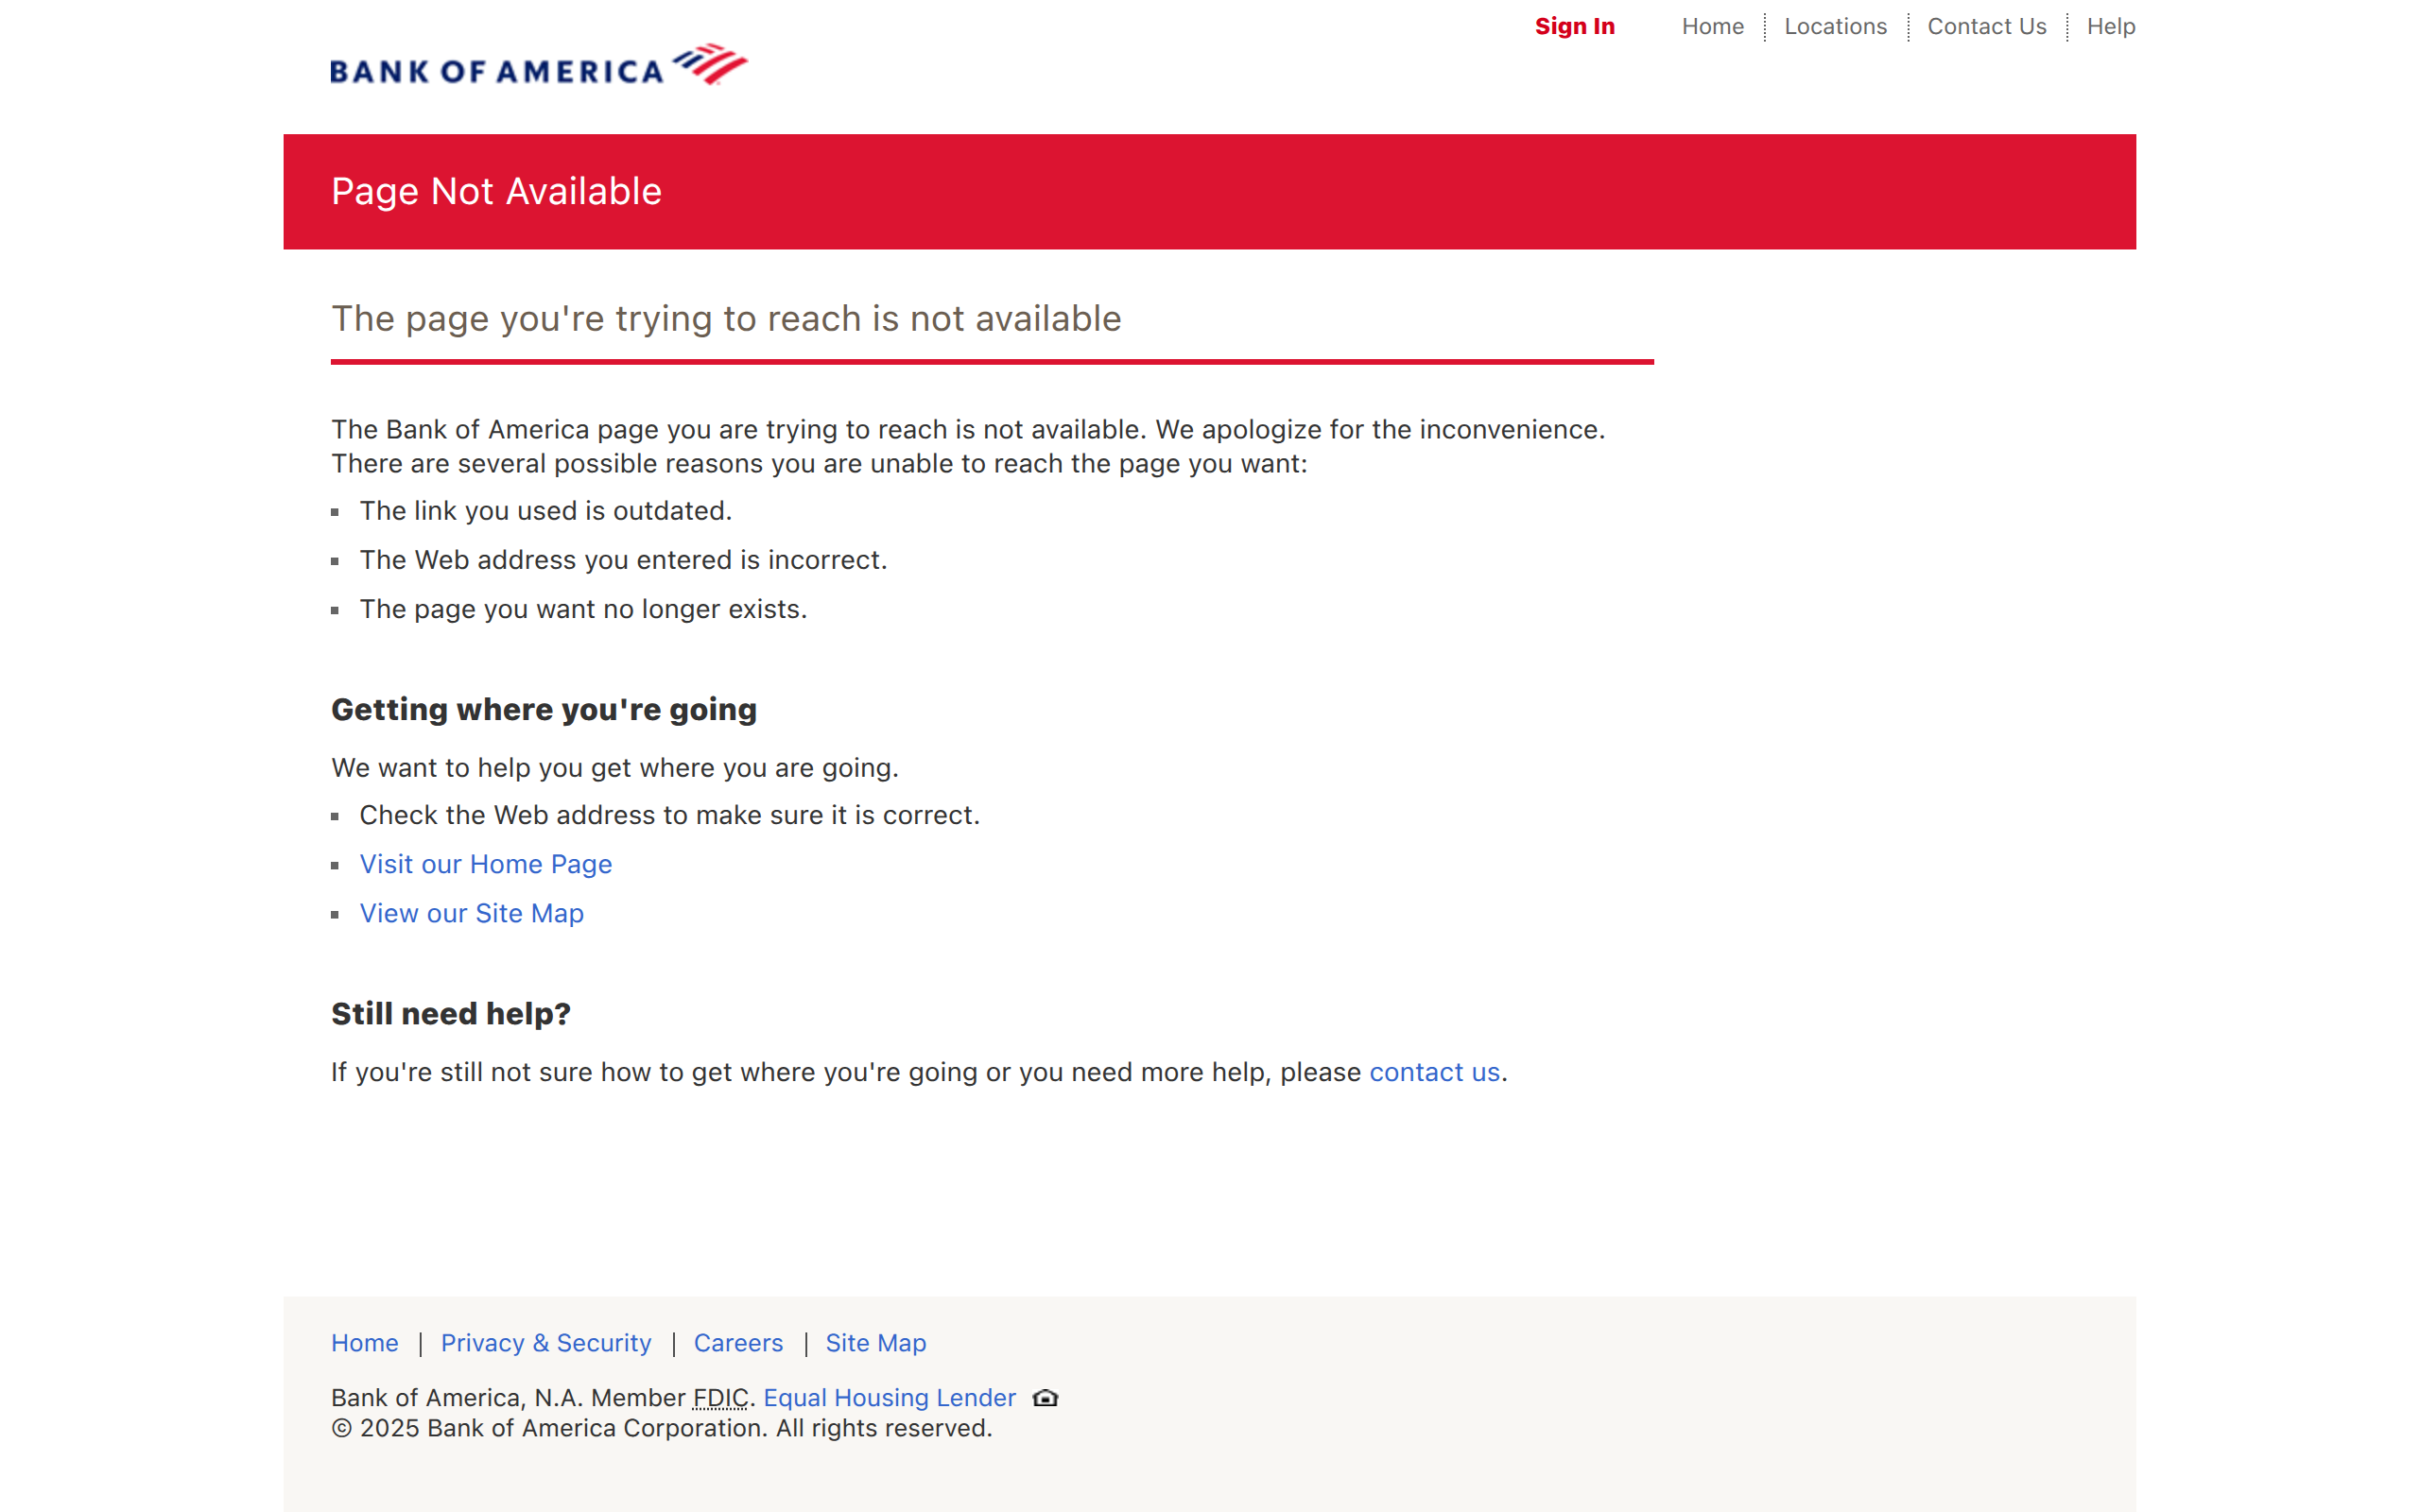Click the page heading text
2420x1512 pixels.
[727, 318]
